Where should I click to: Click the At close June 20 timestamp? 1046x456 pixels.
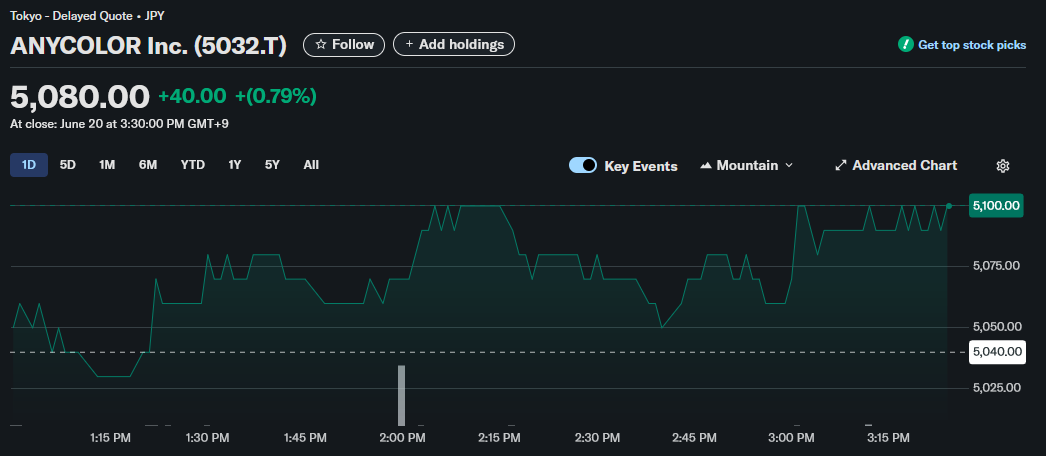(x=119, y=124)
